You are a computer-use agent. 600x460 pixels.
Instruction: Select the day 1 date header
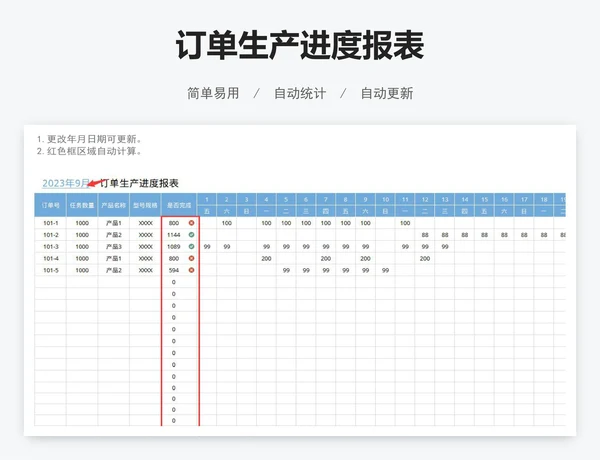[207, 199]
